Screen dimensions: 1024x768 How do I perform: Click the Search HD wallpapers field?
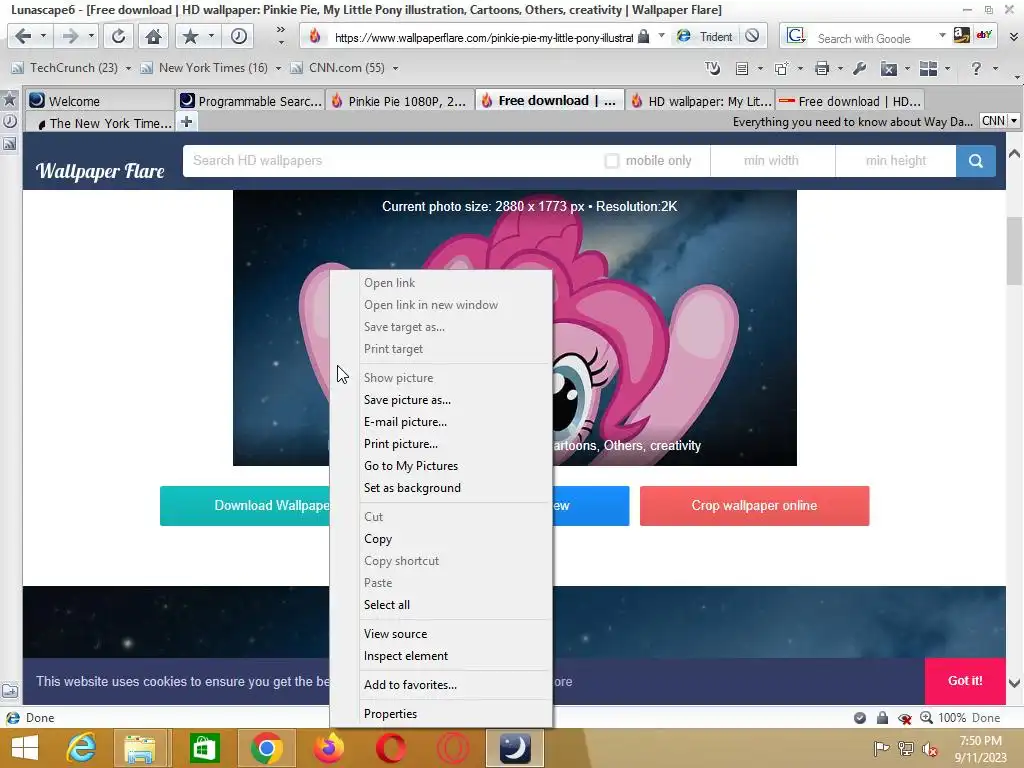click(392, 161)
